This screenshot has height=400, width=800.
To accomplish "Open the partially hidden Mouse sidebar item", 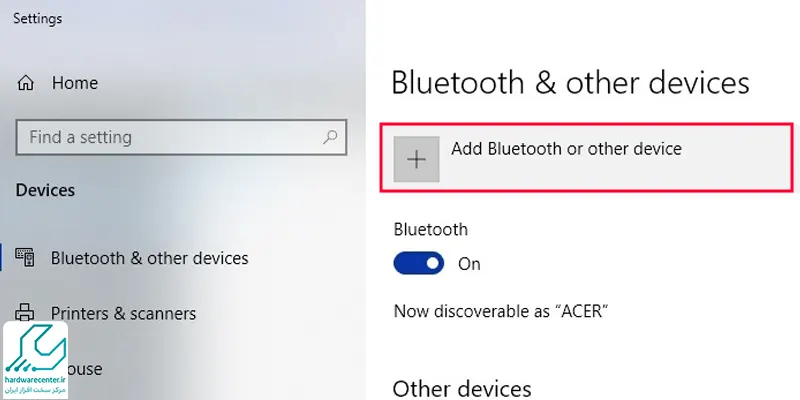I will point(85,368).
